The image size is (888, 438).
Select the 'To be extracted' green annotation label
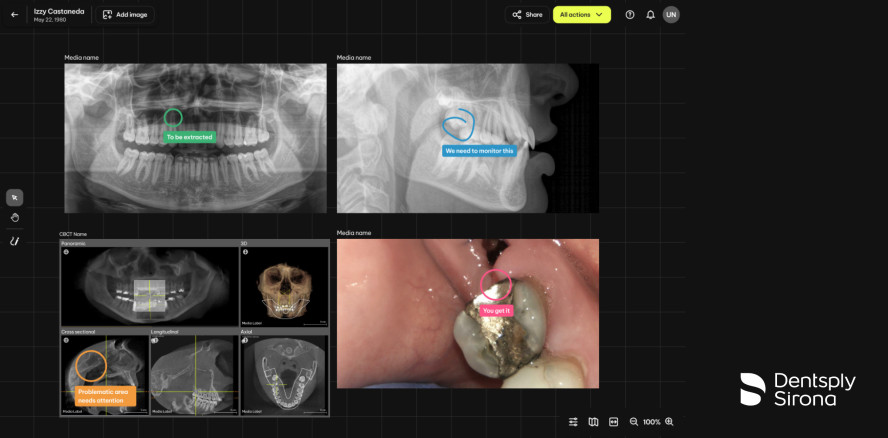click(190, 137)
